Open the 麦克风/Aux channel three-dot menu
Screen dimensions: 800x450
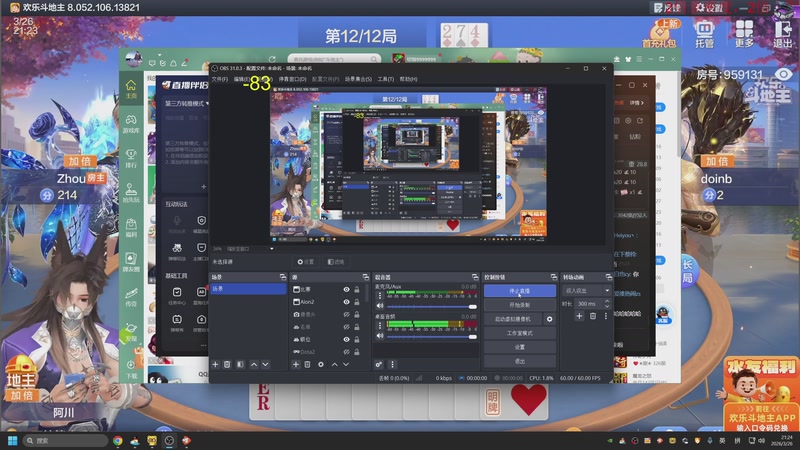[x=380, y=295]
